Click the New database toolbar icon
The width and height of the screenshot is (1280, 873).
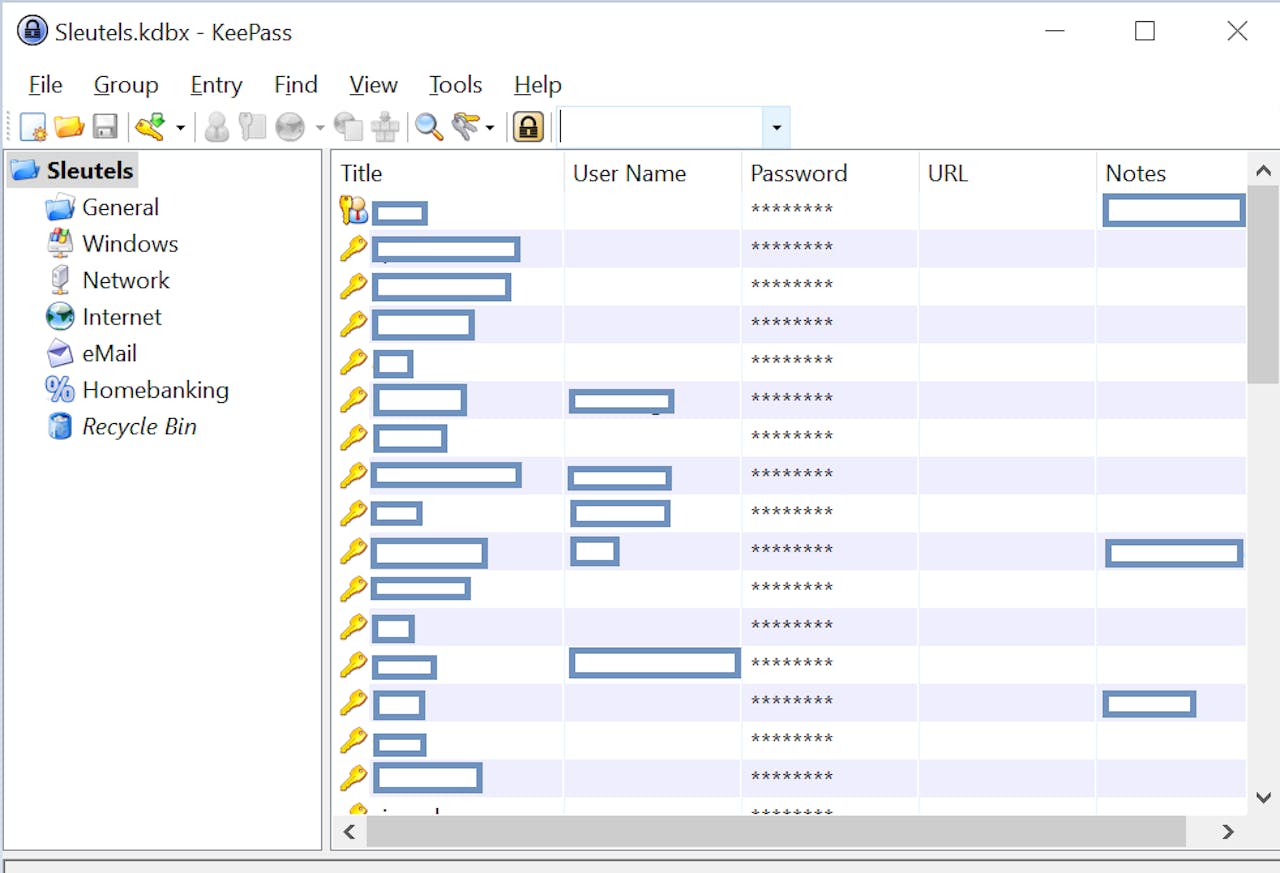coord(33,127)
